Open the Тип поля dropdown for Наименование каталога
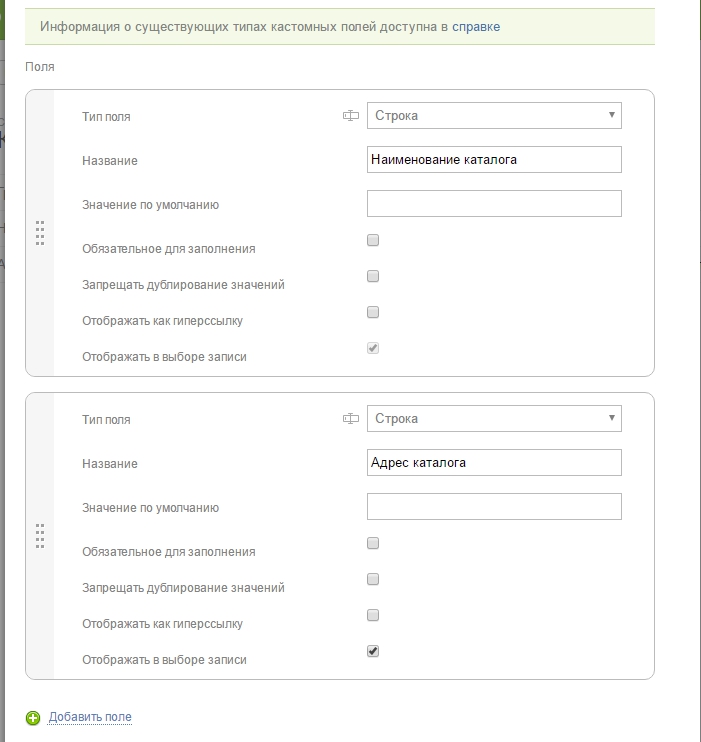This screenshot has width=701, height=742. (494, 116)
